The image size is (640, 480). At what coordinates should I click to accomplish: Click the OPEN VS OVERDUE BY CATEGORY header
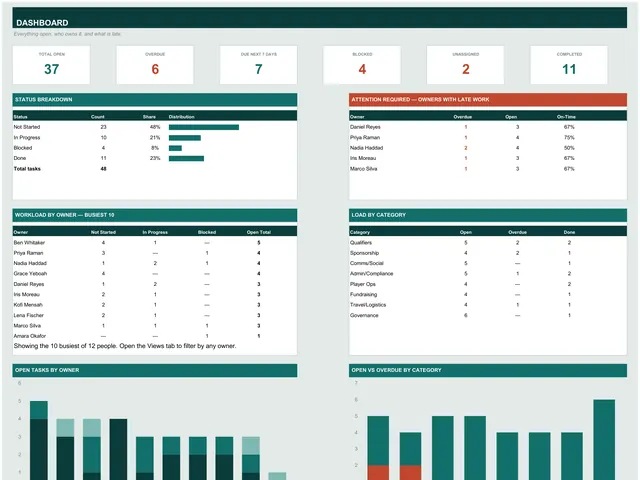(488, 370)
